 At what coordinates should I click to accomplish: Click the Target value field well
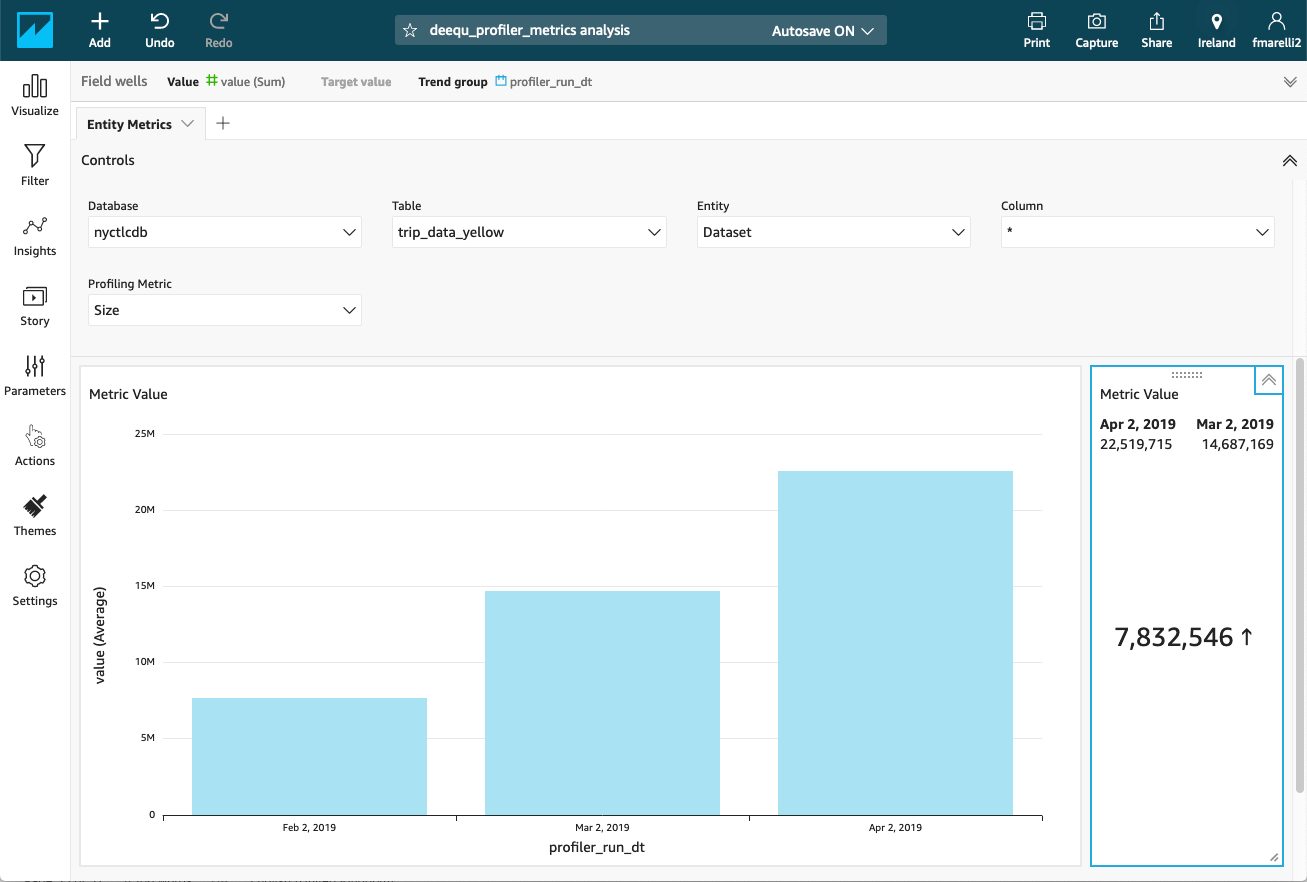[x=356, y=82]
